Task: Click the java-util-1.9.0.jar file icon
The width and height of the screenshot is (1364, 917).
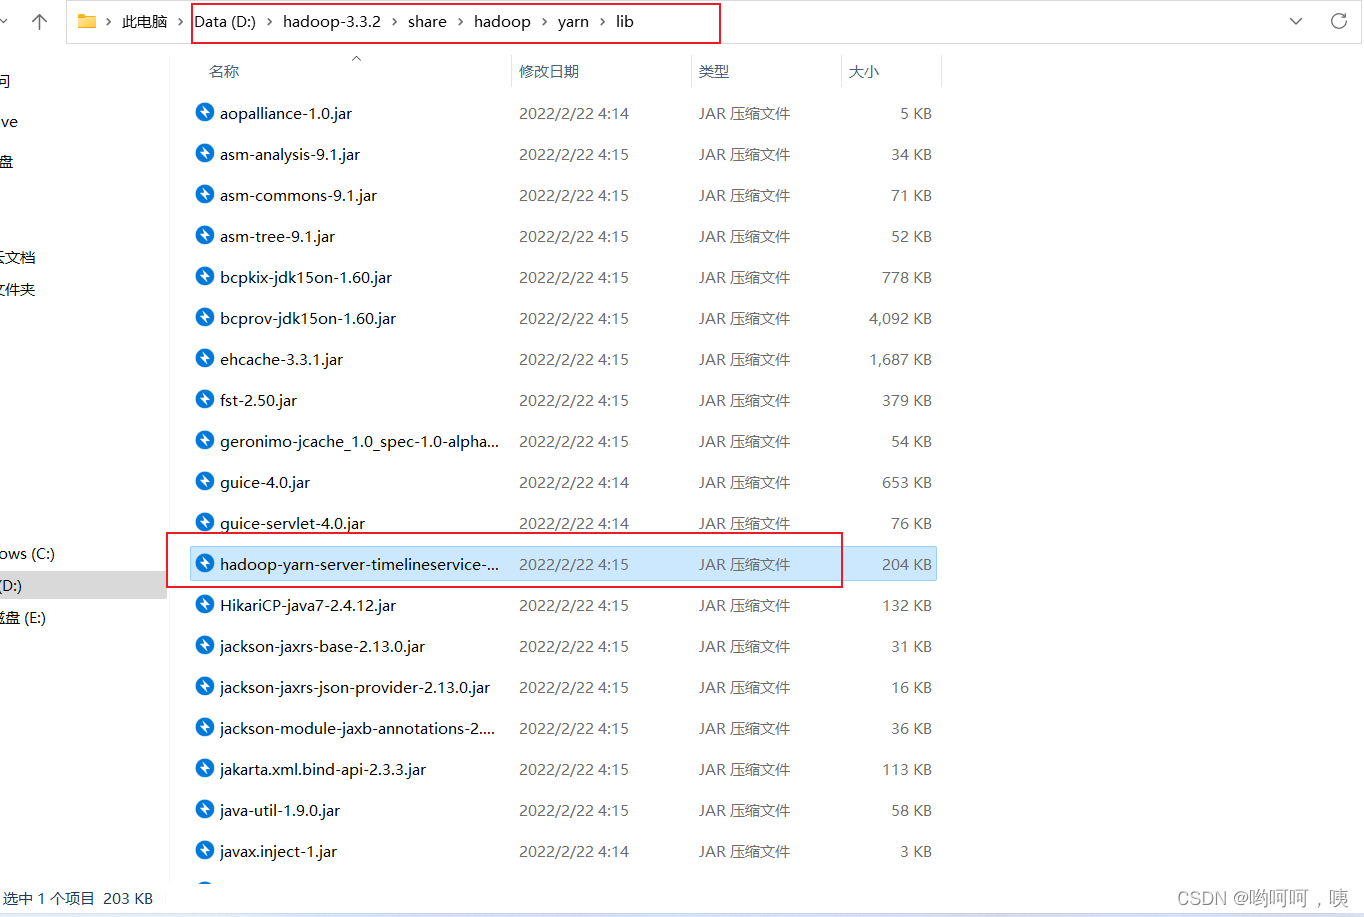Action: coord(205,809)
